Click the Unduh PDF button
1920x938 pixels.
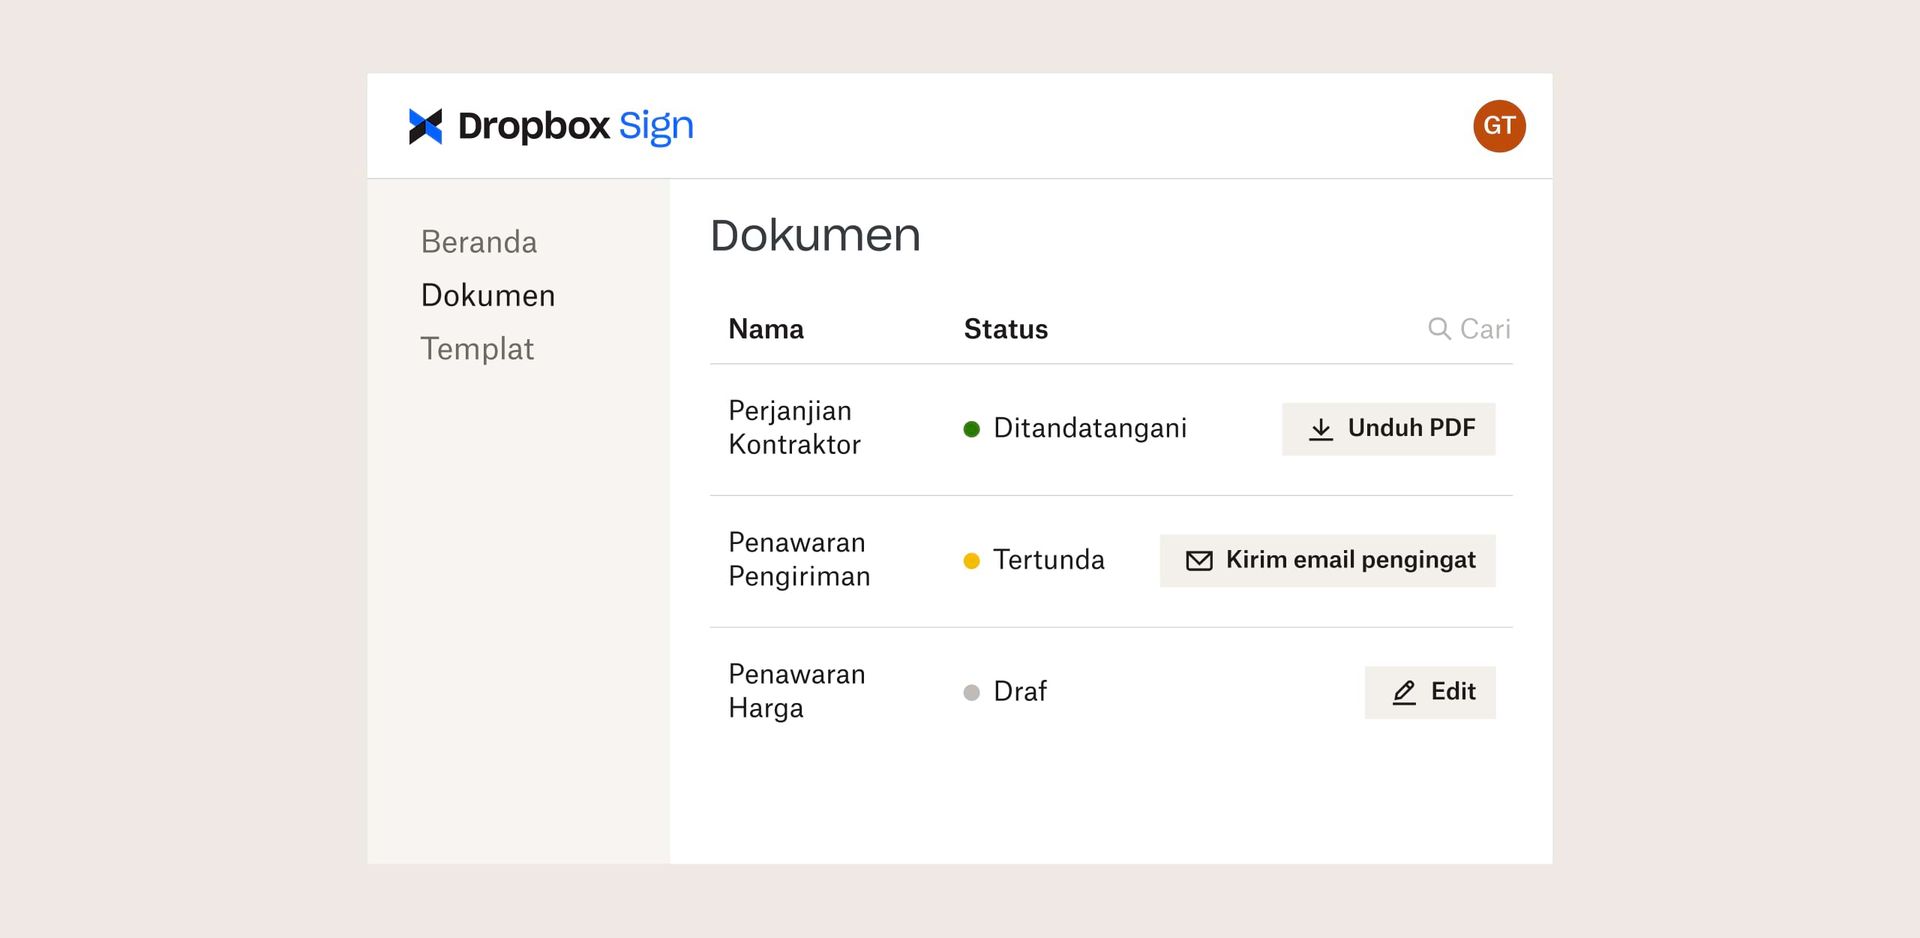pyautogui.click(x=1389, y=428)
